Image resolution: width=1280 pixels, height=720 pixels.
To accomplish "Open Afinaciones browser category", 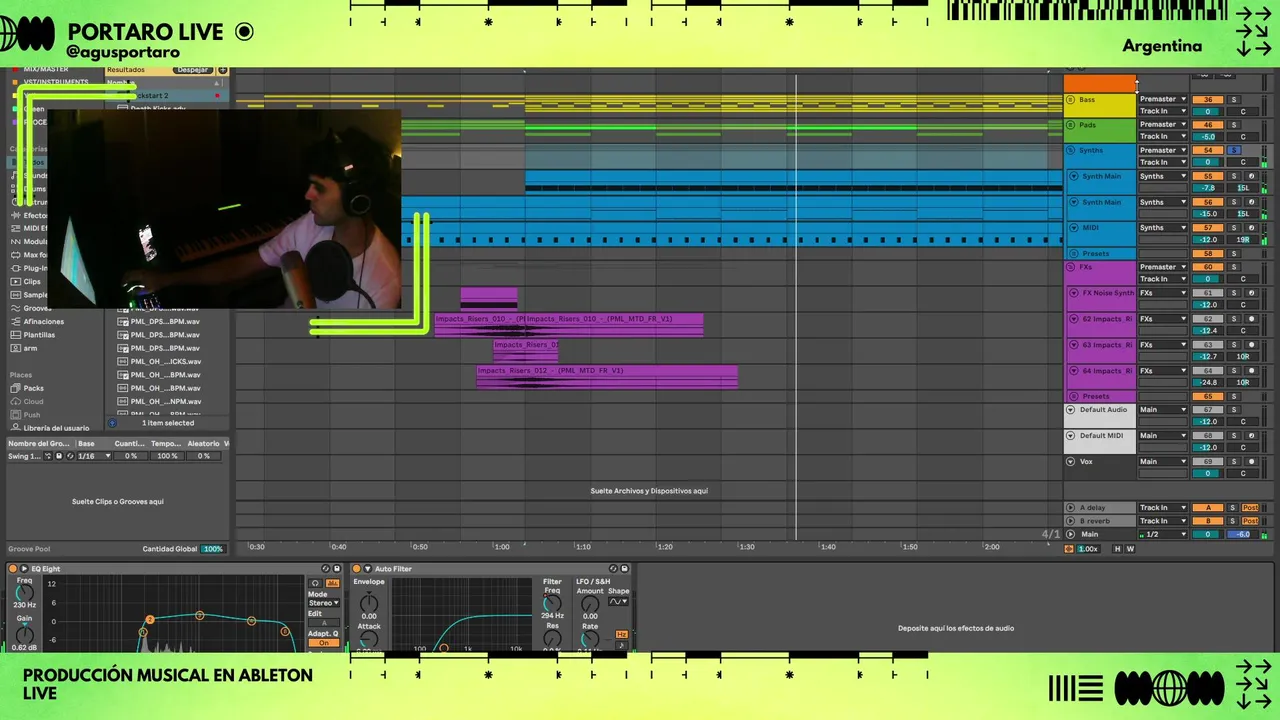I will click(37, 321).
